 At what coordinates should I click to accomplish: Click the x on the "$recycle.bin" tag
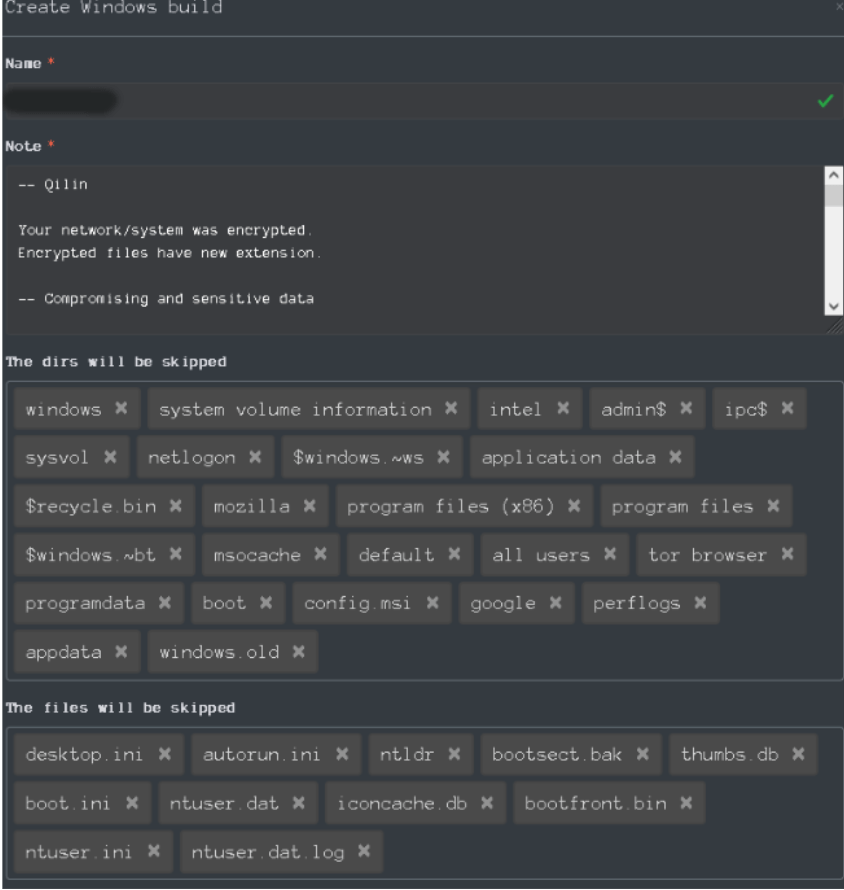point(176,506)
